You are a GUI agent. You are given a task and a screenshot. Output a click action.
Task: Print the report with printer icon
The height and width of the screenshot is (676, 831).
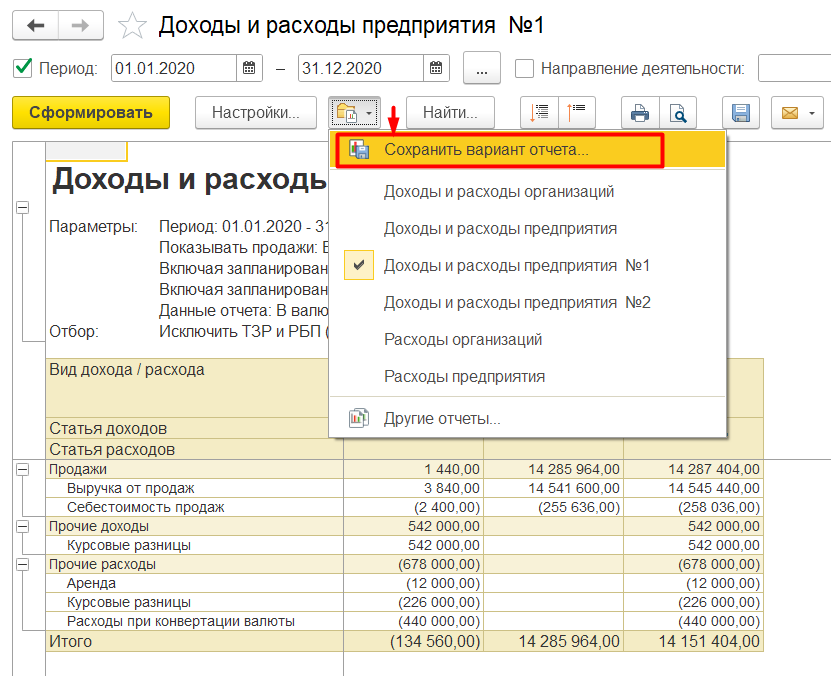(640, 113)
